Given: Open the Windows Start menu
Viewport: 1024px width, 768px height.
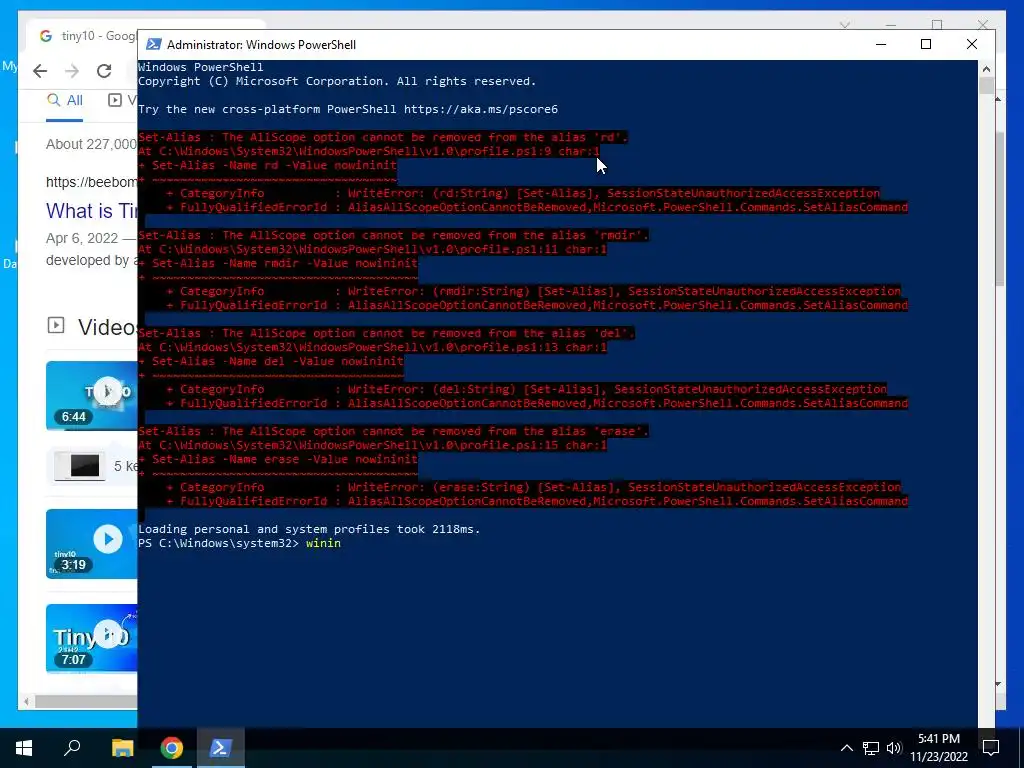Looking at the screenshot, I should click(x=24, y=748).
